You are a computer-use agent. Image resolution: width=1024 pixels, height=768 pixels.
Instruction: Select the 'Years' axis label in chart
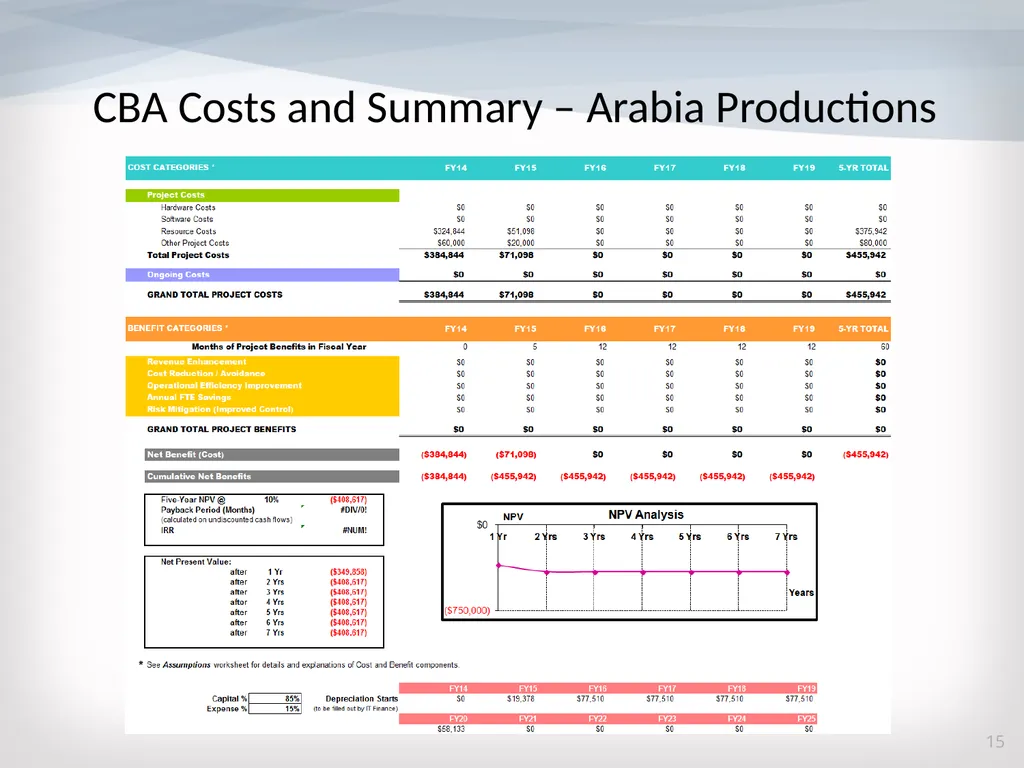[x=801, y=593]
